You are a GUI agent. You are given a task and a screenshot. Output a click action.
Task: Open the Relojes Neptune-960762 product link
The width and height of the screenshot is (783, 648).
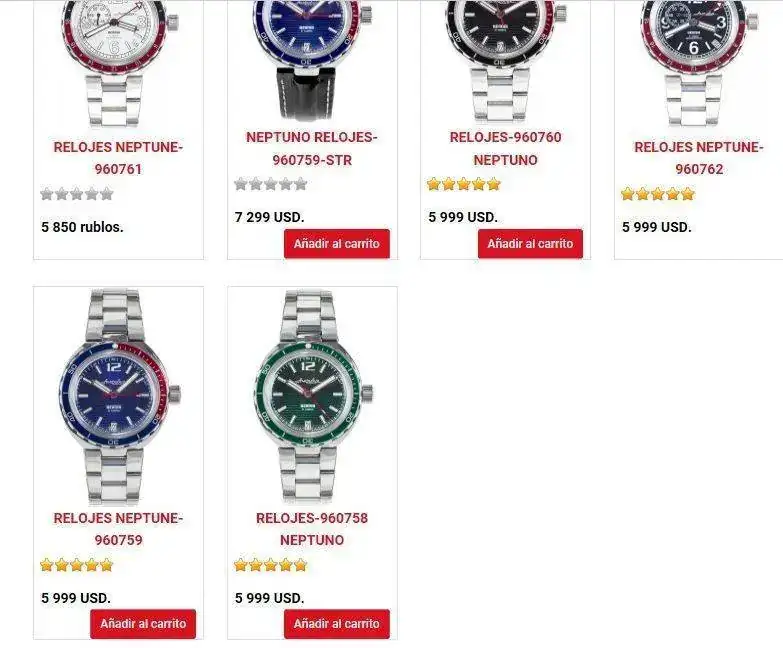699,158
